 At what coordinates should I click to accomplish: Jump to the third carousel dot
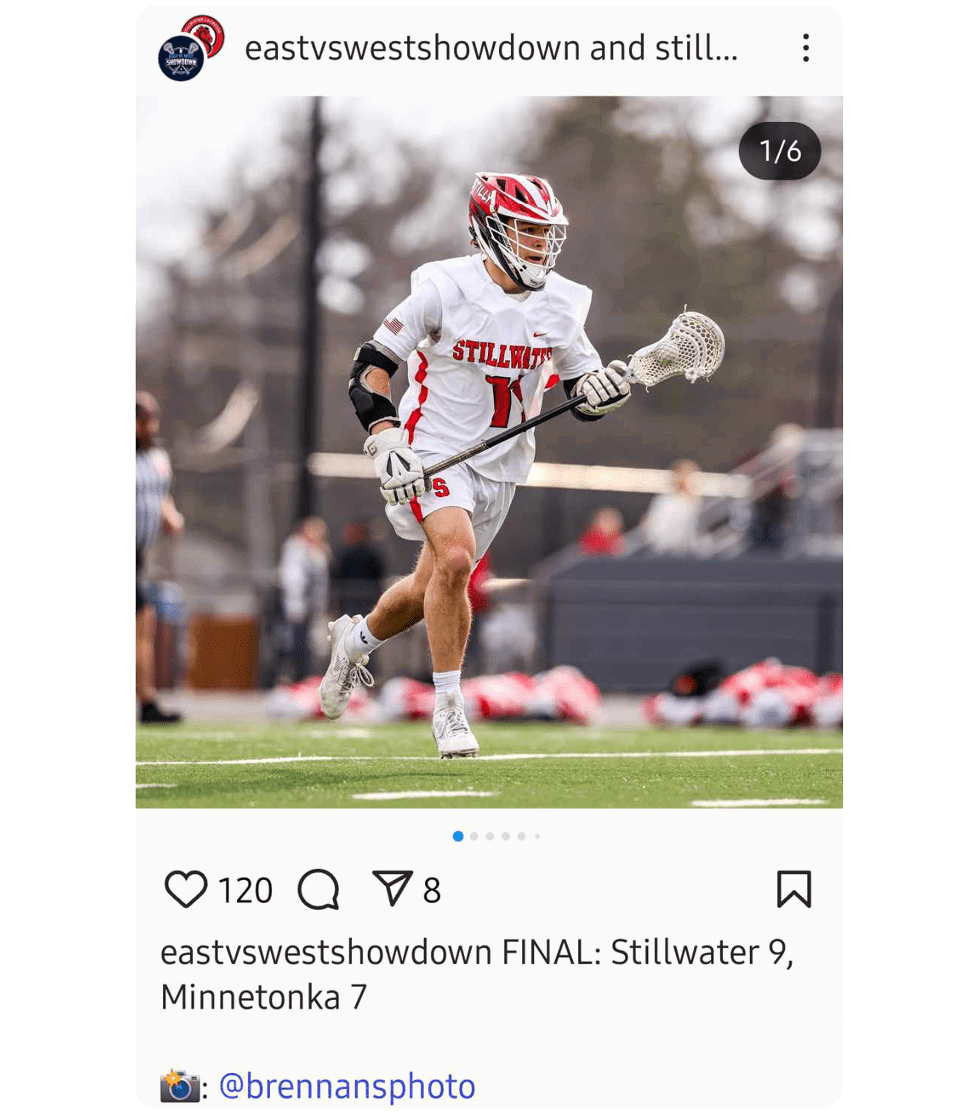[490, 836]
